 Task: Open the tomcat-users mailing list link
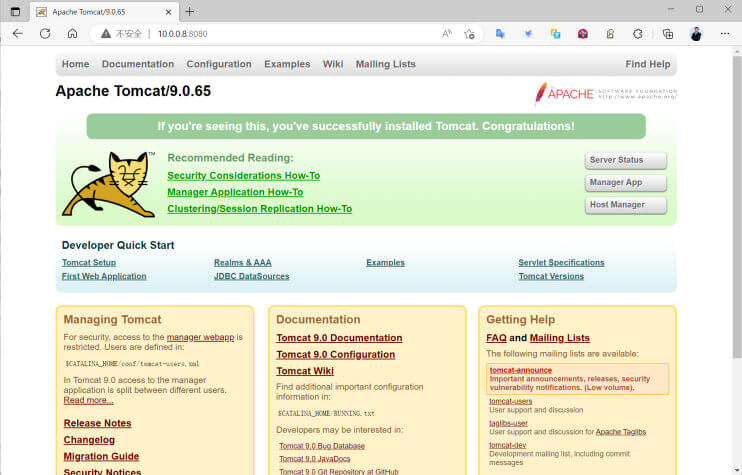[511, 401]
